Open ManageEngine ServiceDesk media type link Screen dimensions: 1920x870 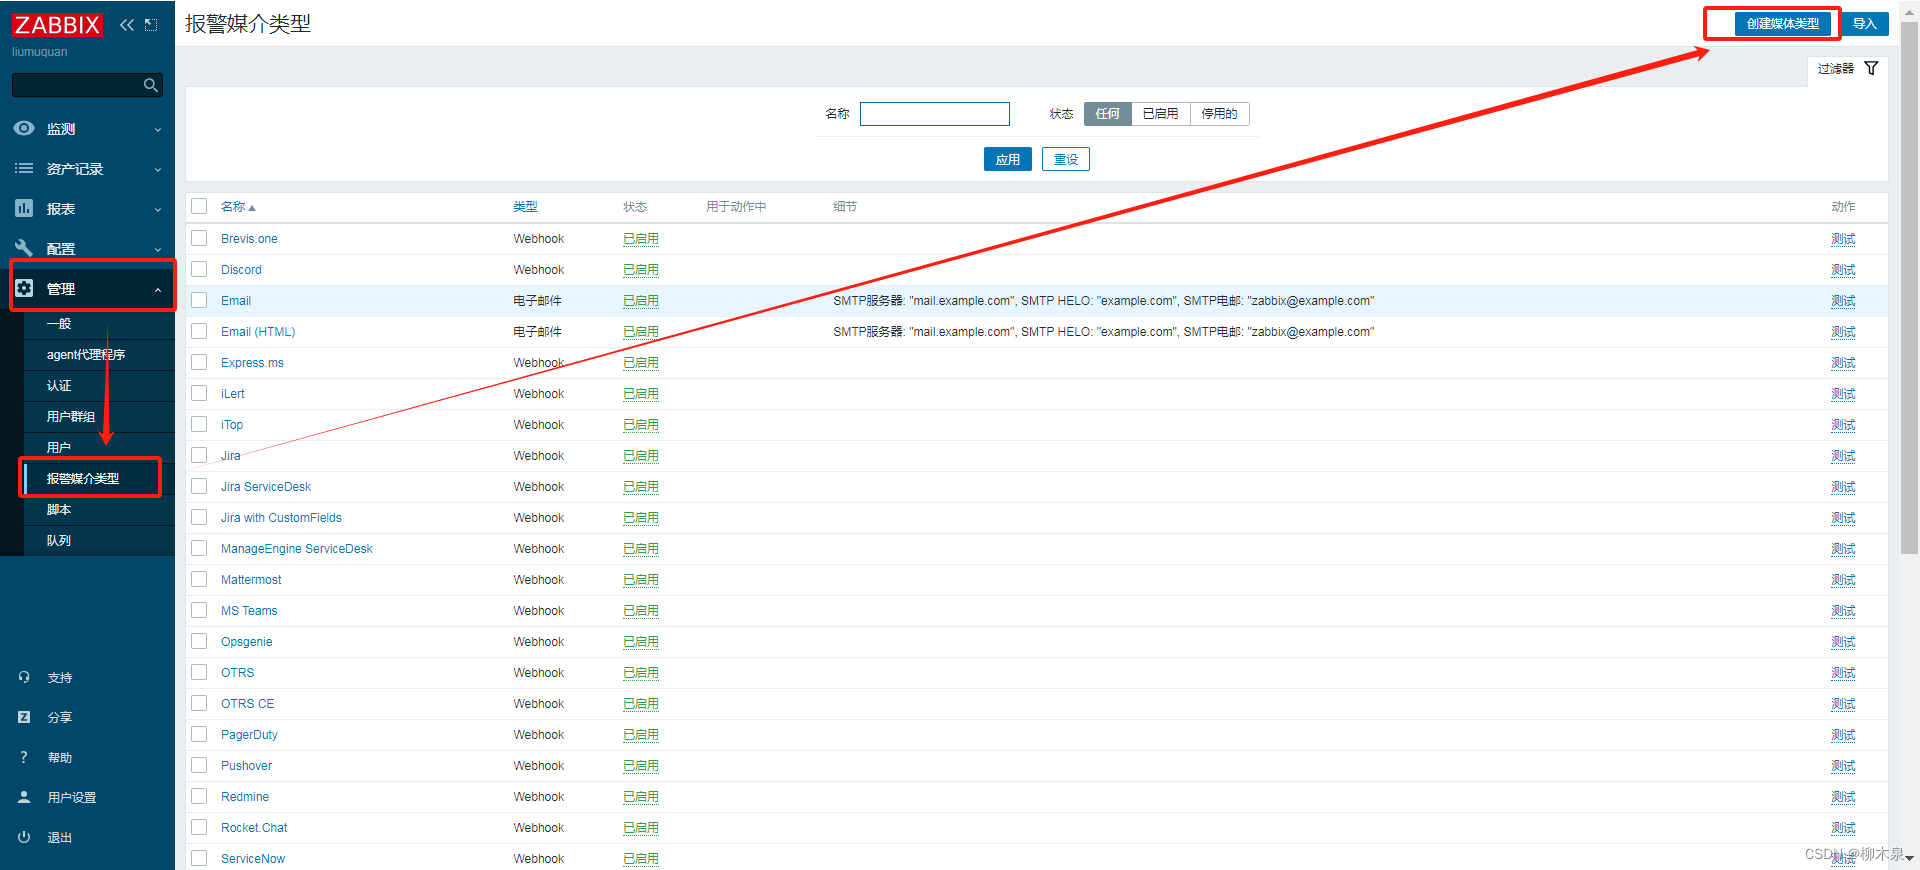coord(297,549)
